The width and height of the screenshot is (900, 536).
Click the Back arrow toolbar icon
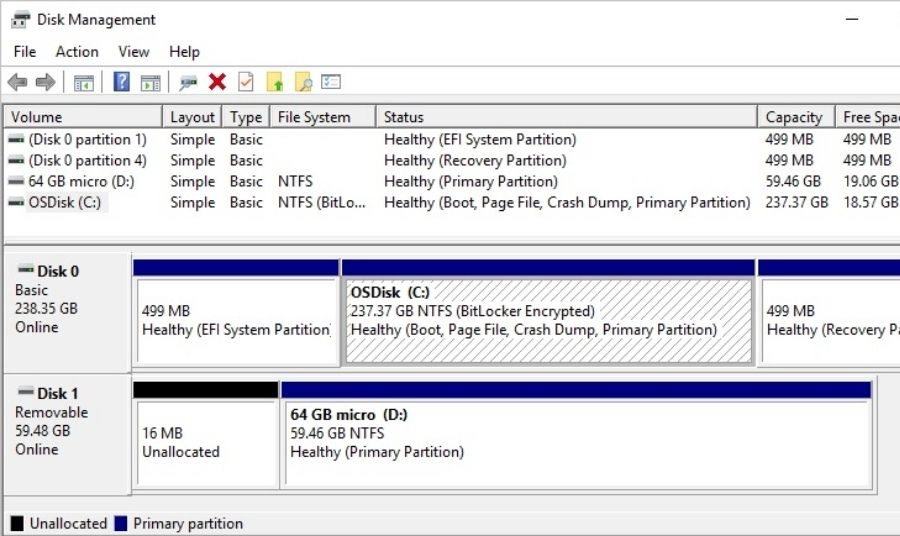17,82
